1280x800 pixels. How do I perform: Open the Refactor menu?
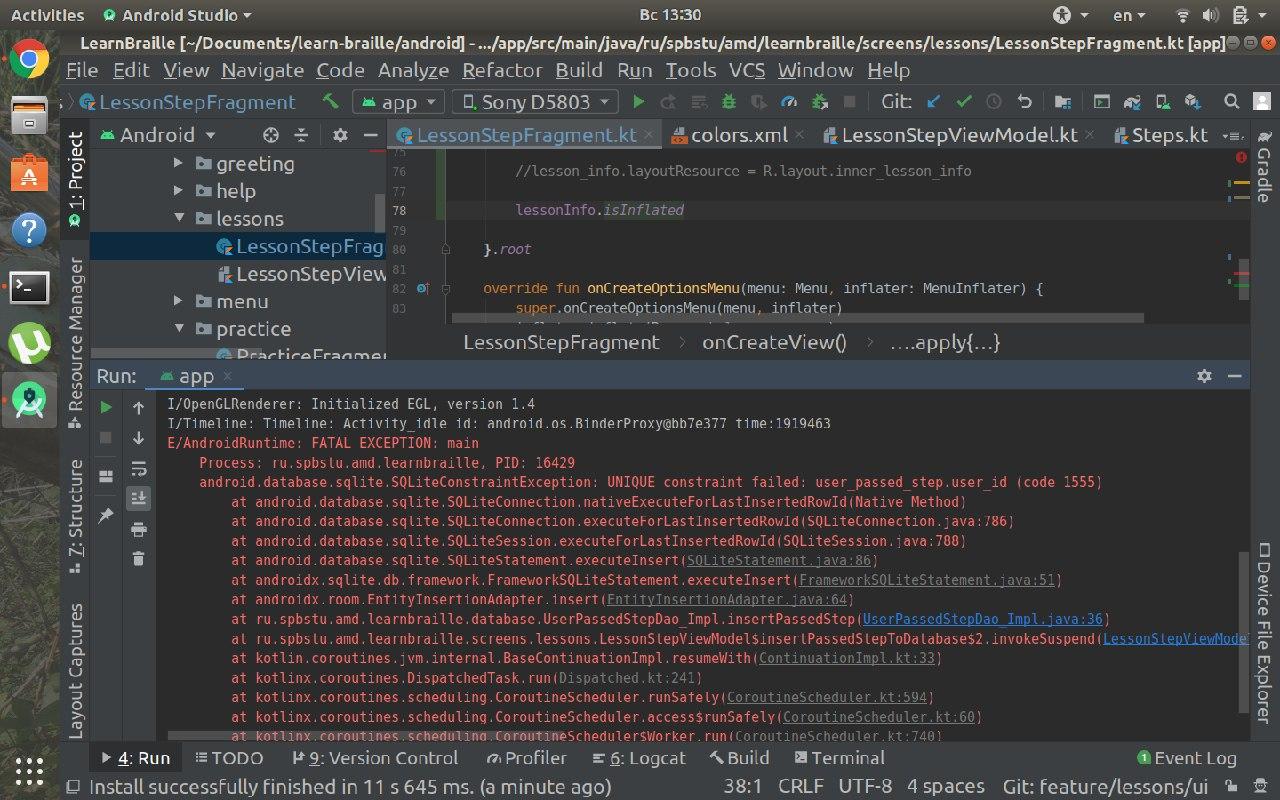tap(502, 70)
